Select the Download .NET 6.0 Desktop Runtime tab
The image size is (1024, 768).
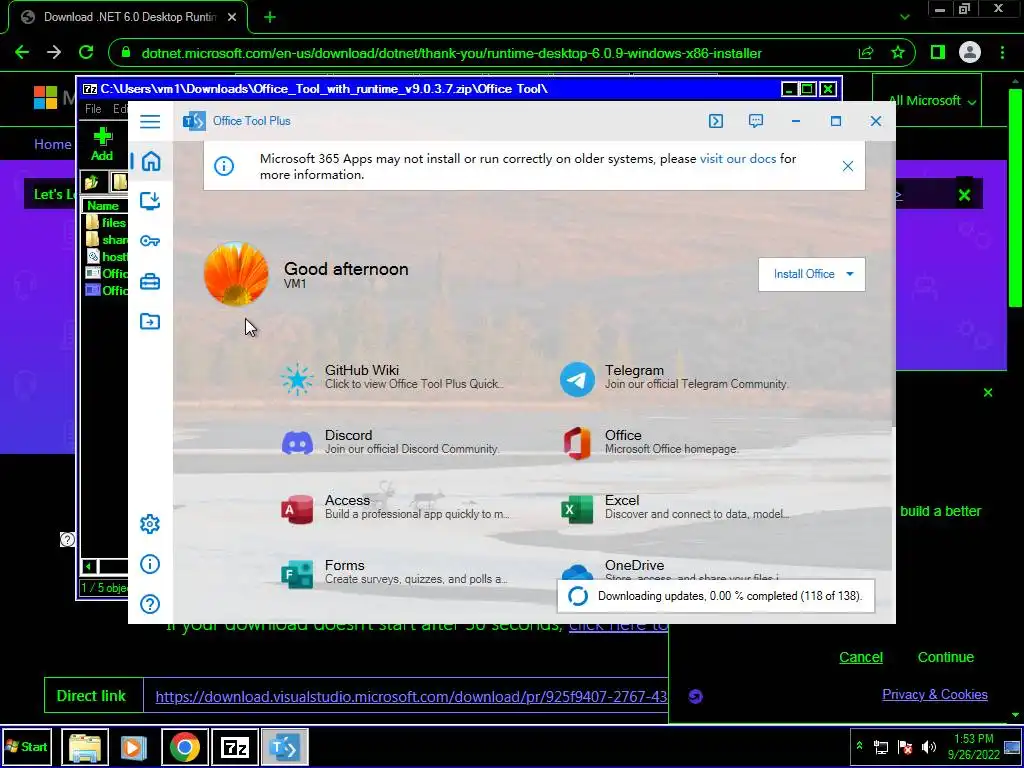(x=127, y=18)
